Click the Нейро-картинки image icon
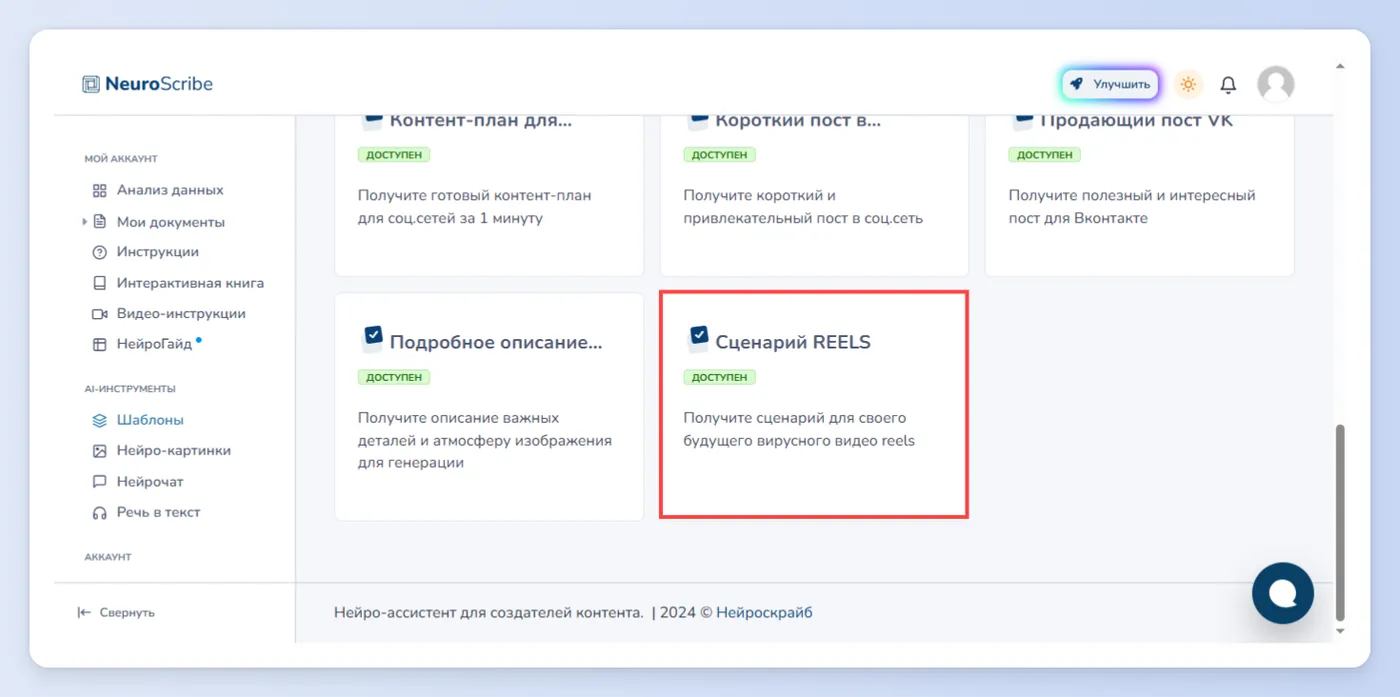 point(99,451)
